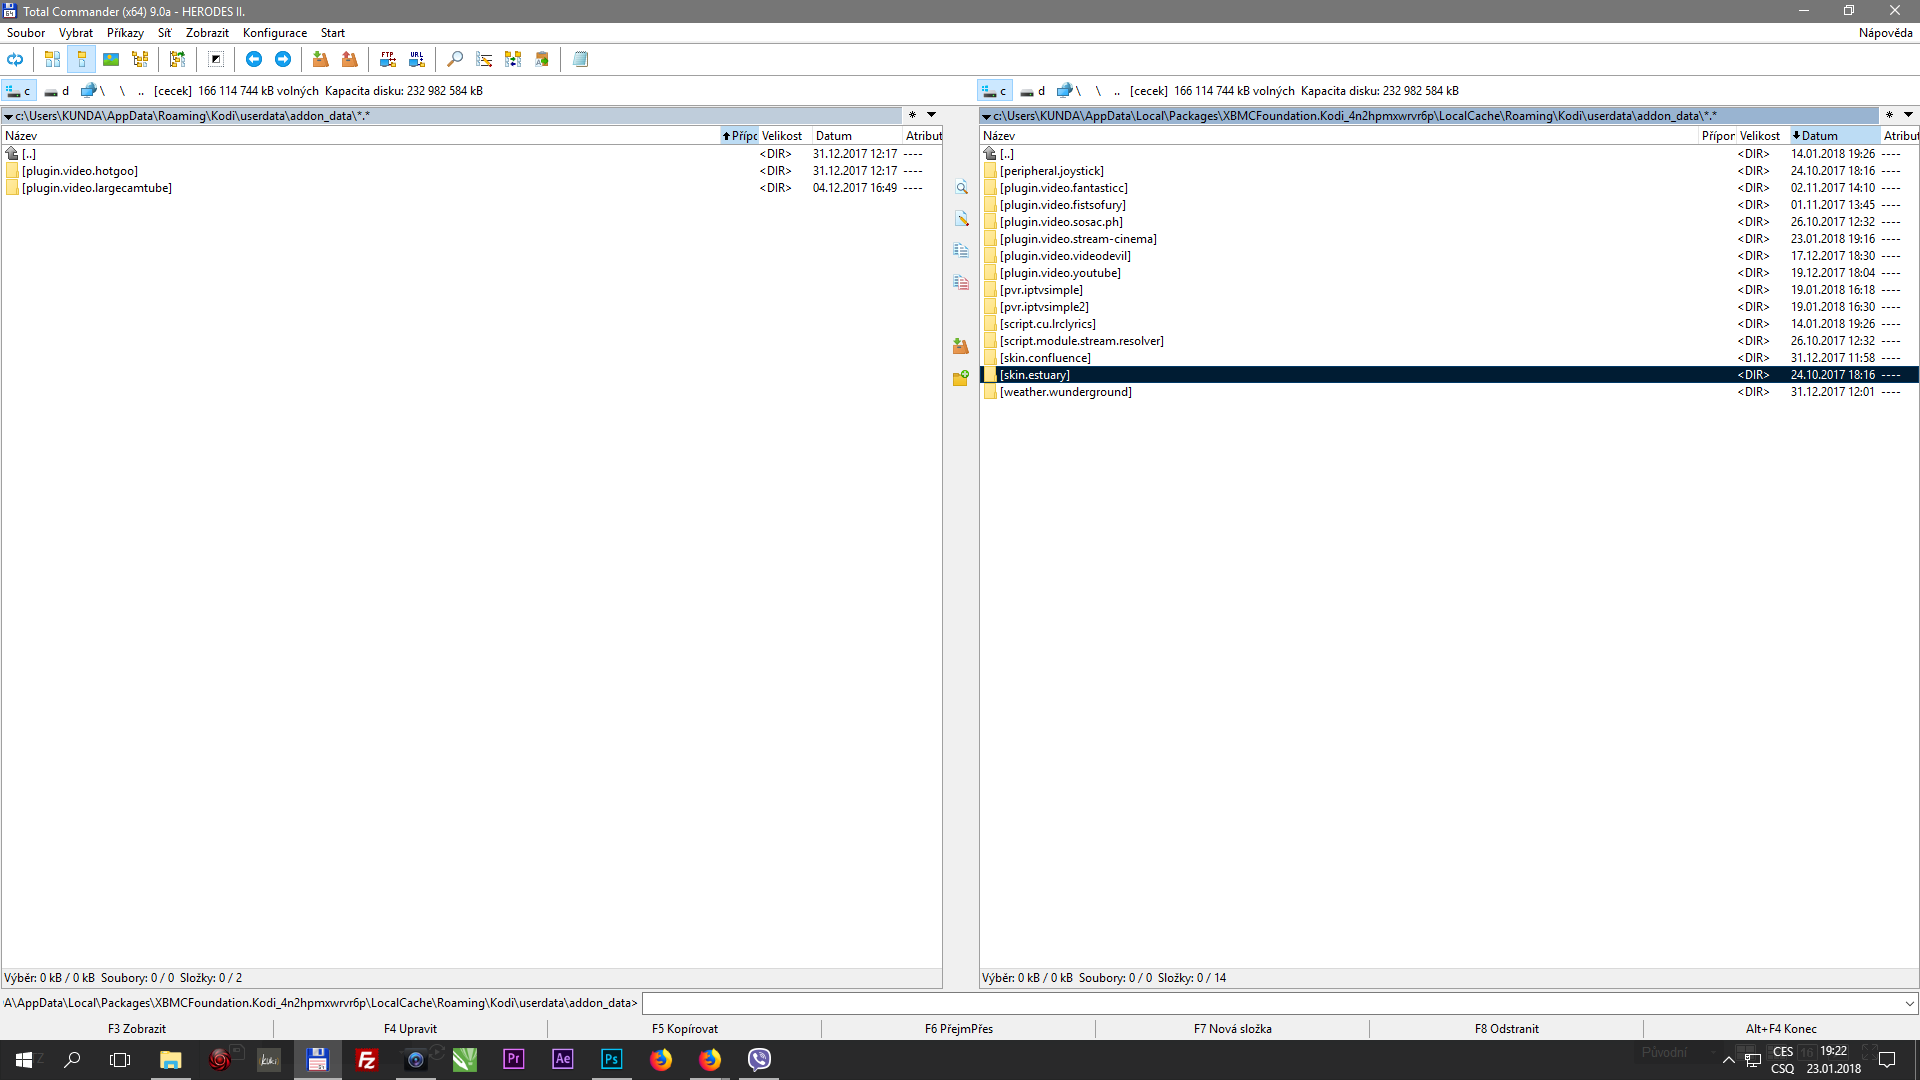1920x1080 pixels.
Task: Toggle the full view mode toolbar button
Action: pos(82,59)
